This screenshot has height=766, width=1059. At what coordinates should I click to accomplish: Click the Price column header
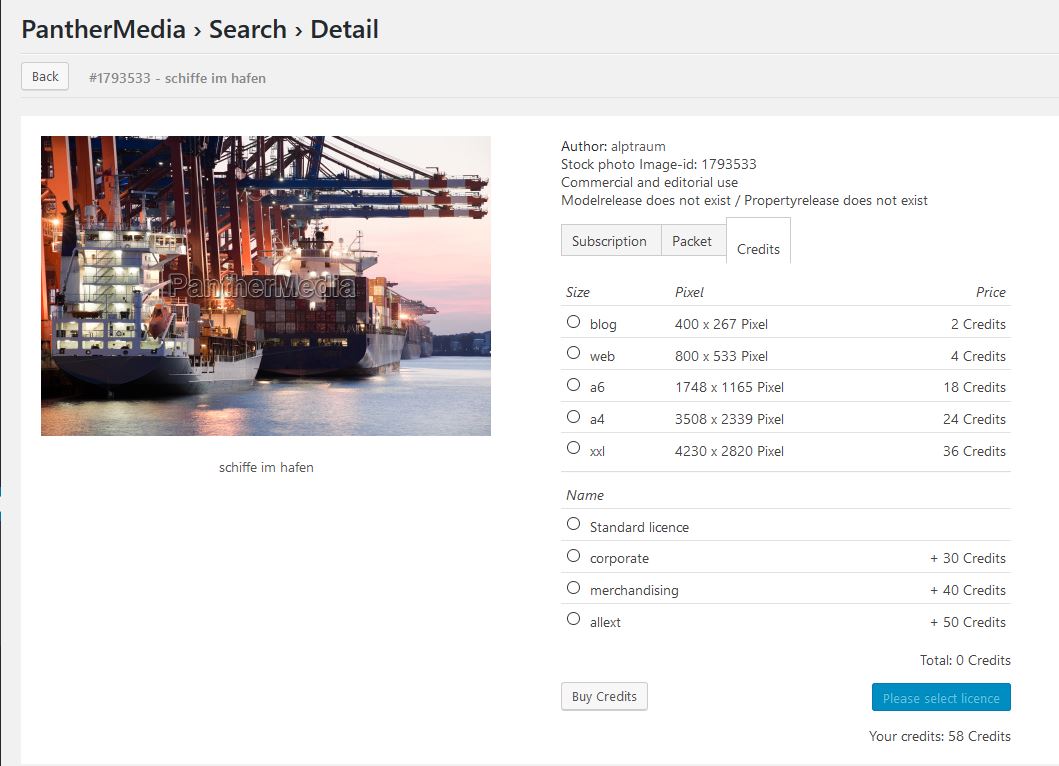point(991,292)
